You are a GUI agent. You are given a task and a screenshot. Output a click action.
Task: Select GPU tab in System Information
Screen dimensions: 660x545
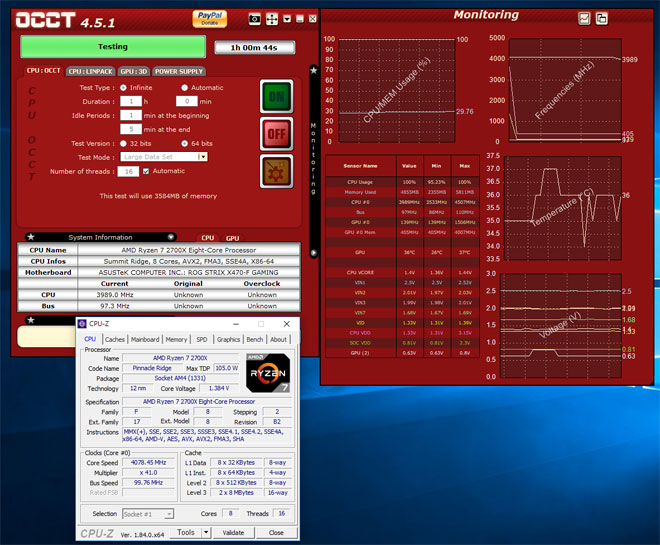[x=232, y=238]
